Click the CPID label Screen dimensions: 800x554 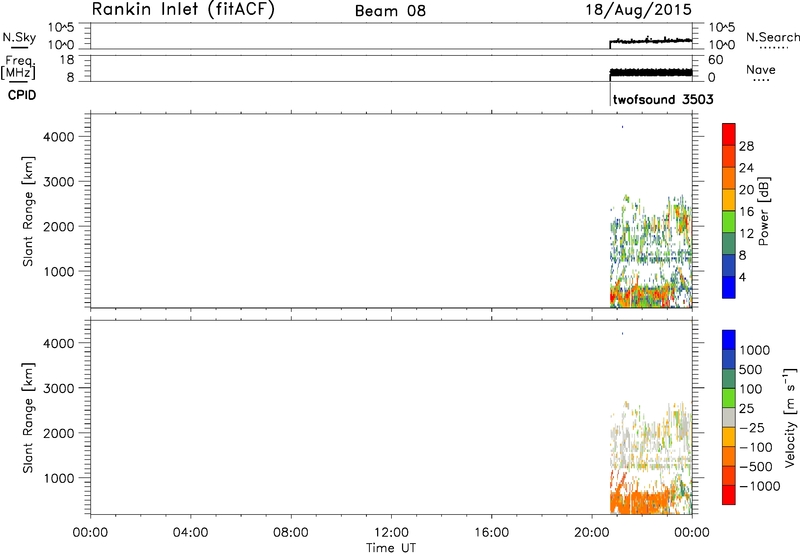(22, 95)
